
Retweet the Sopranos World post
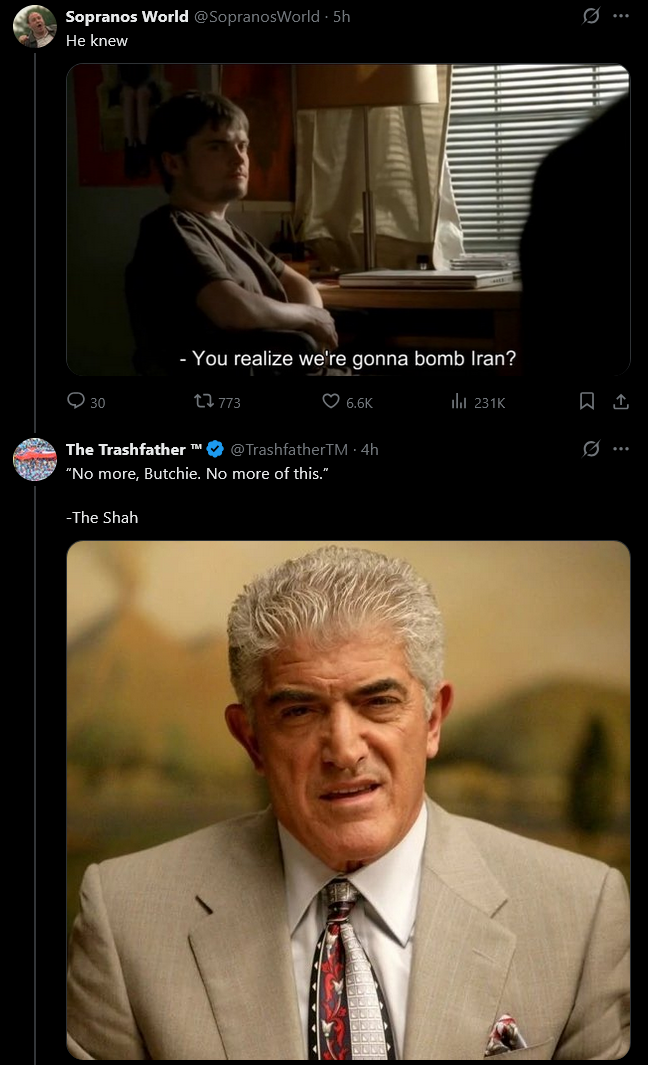[217, 401]
